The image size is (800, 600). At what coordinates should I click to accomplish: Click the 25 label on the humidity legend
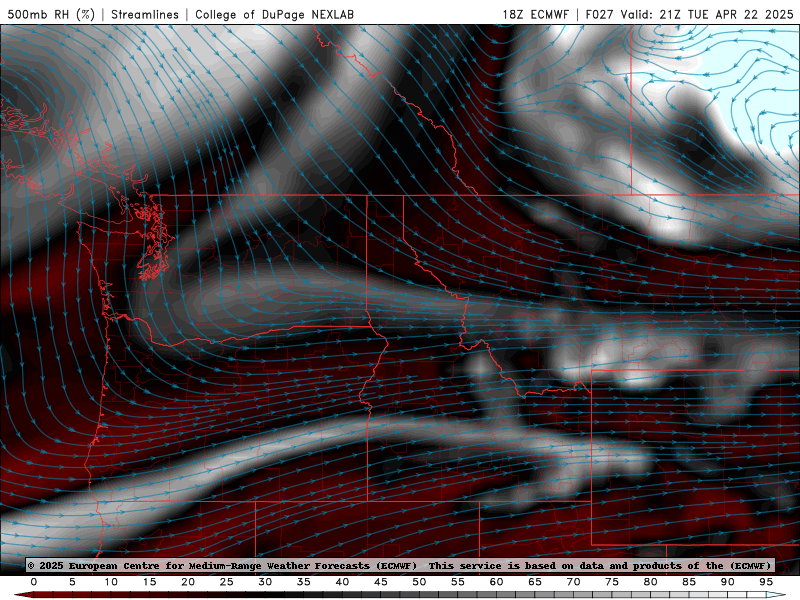[x=227, y=582]
